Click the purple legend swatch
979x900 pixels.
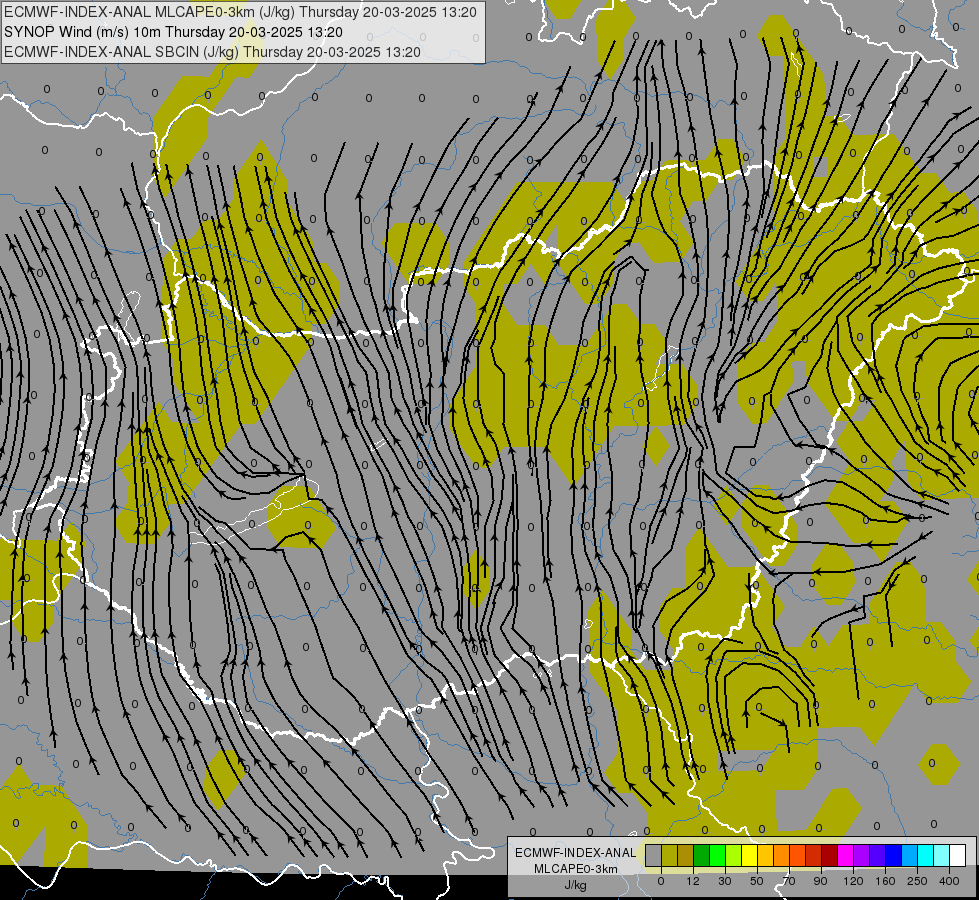click(862, 855)
